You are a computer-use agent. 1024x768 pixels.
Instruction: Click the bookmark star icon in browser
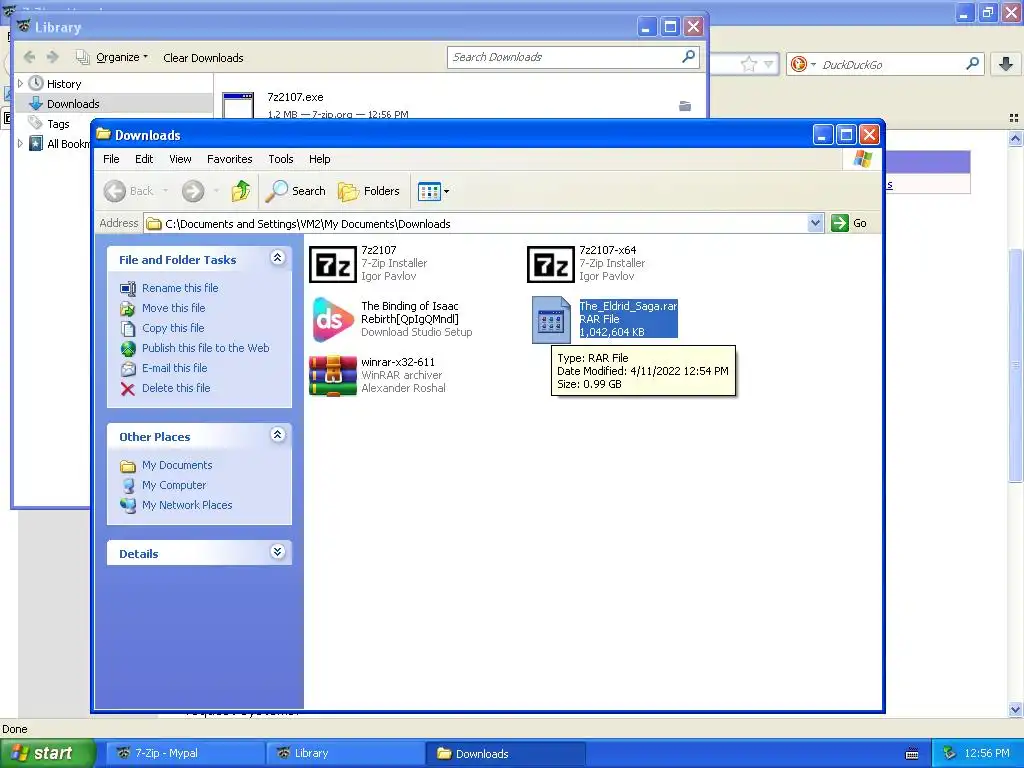(x=748, y=64)
